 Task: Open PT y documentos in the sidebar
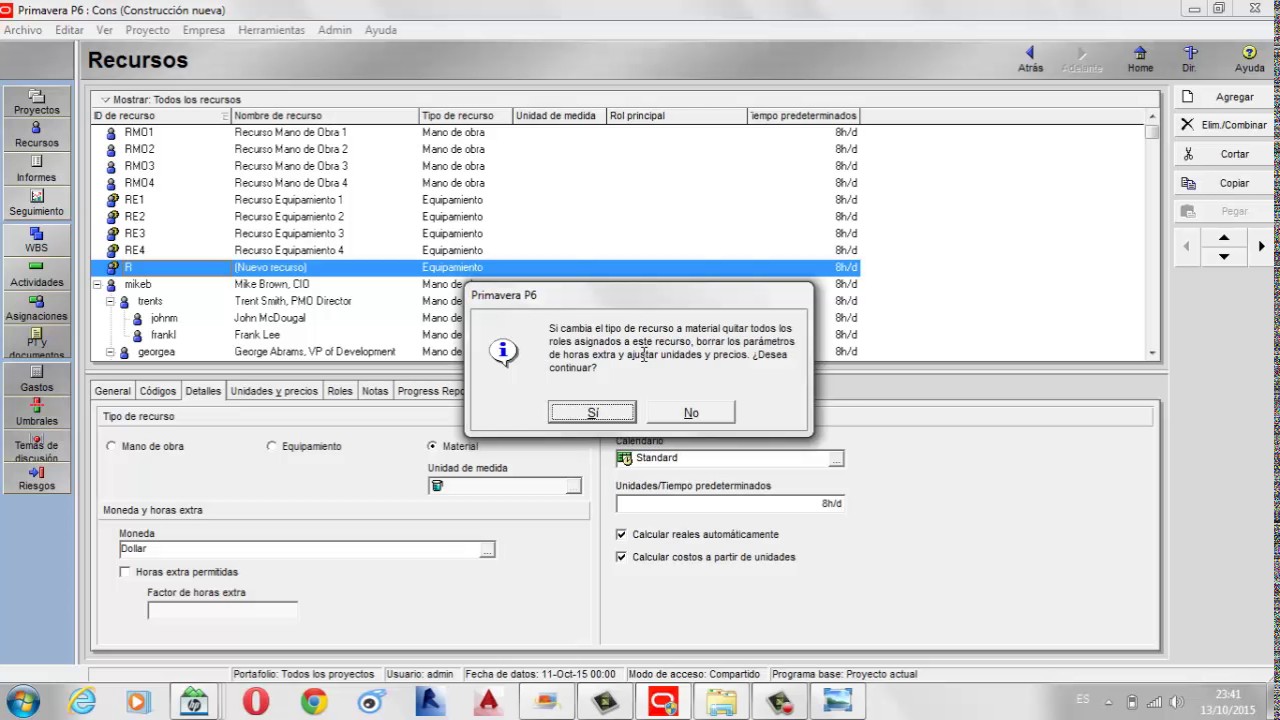[x=36, y=342]
